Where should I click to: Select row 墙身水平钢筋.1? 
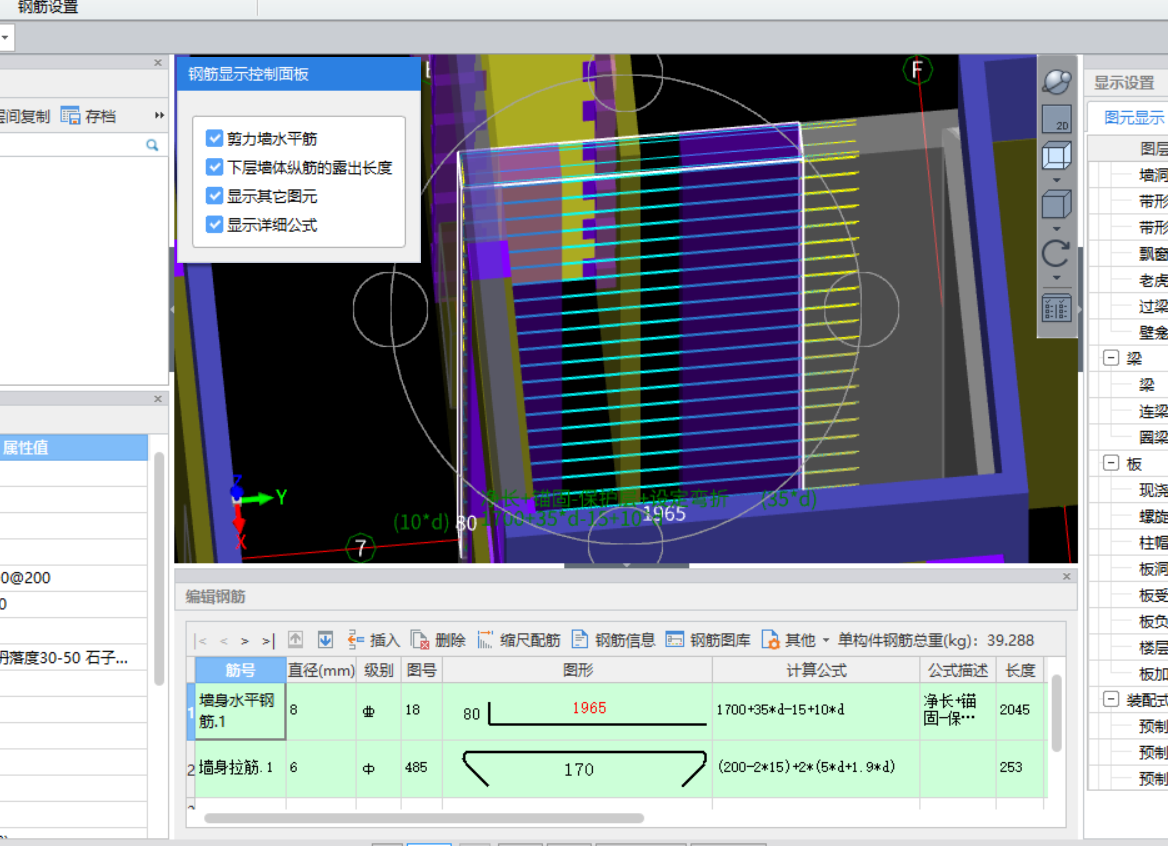(241, 710)
